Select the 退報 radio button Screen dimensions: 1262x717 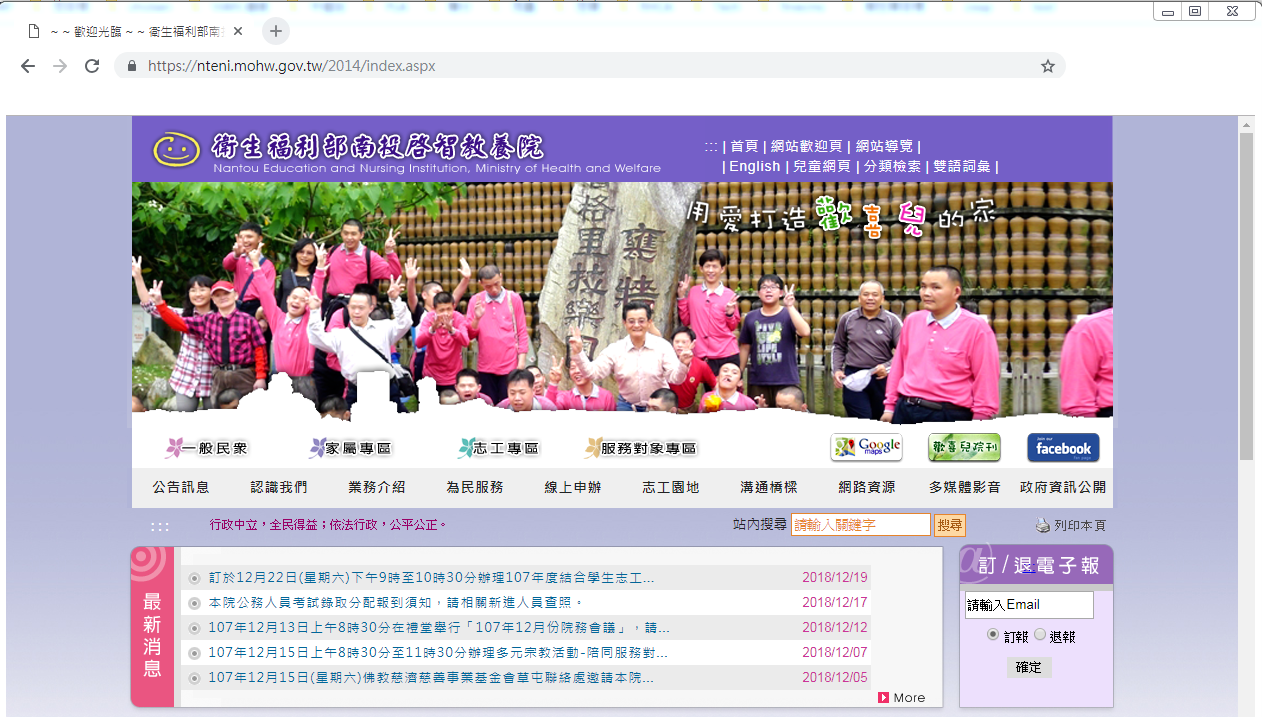[x=1040, y=635]
